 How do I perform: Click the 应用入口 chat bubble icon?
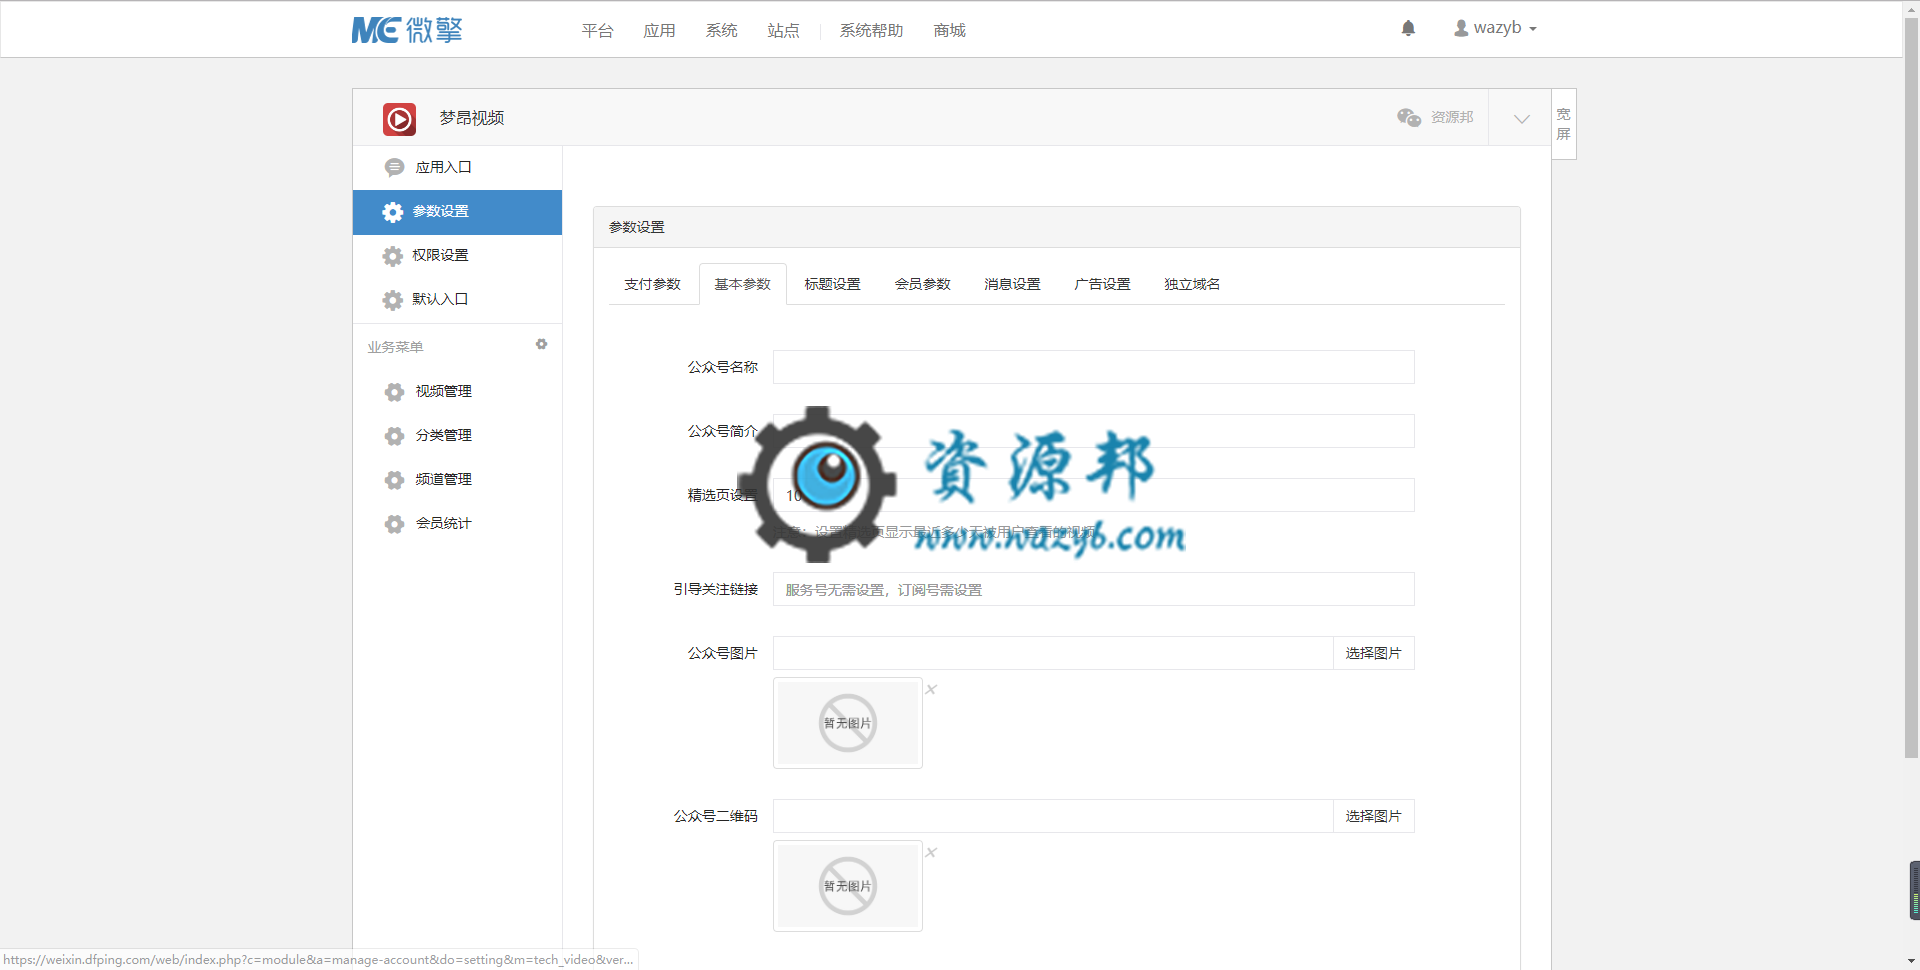394,167
